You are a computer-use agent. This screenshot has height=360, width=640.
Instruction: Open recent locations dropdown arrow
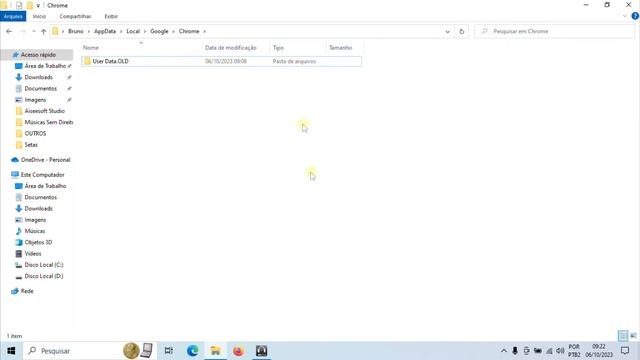[34, 31]
